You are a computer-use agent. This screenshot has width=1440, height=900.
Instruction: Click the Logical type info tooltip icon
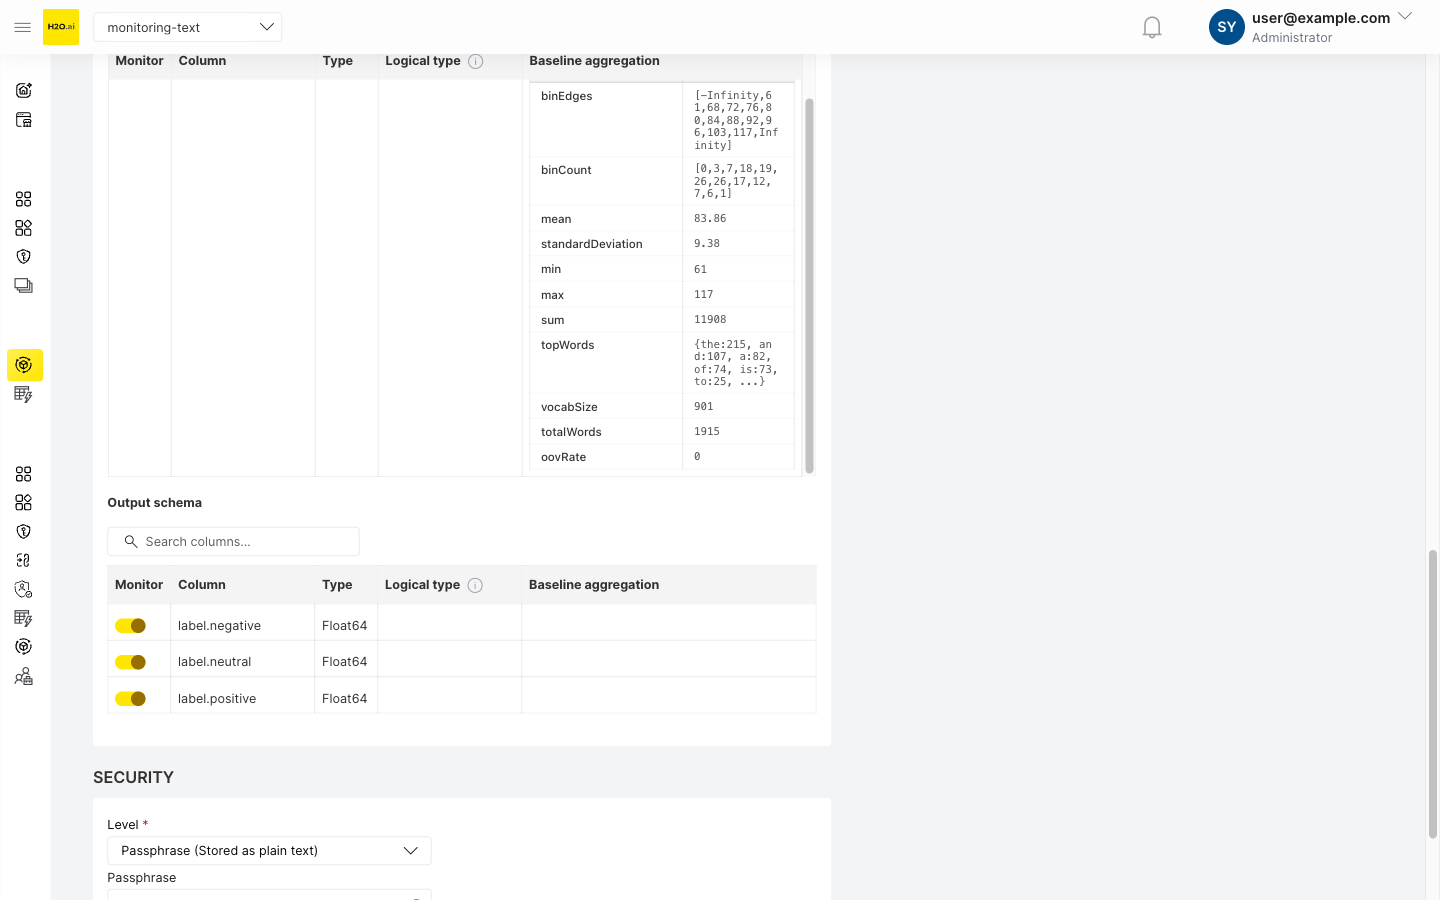pos(475,585)
